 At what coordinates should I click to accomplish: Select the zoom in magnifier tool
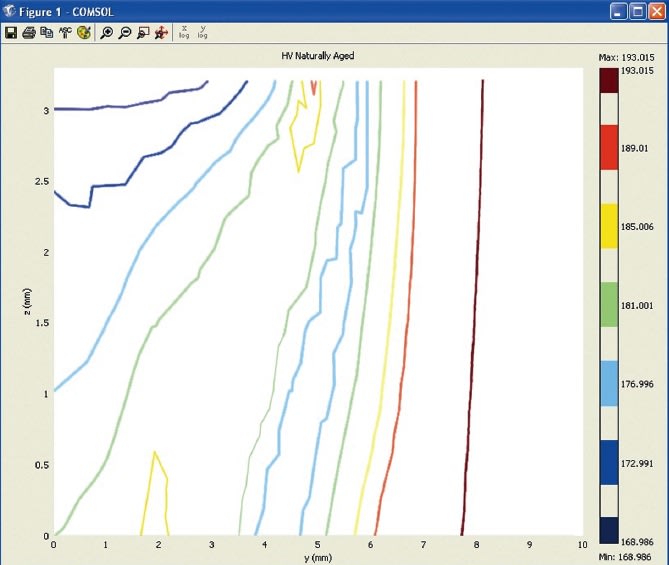pyautogui.click(x=106, y=32)
